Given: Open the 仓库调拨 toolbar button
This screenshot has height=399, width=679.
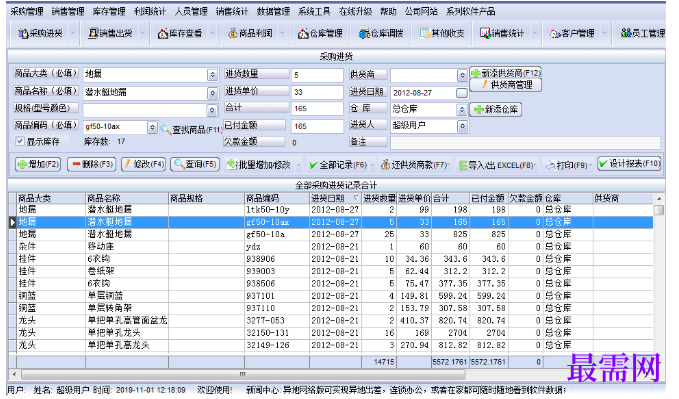Looking at the screenshot, I should pos(381,33).
